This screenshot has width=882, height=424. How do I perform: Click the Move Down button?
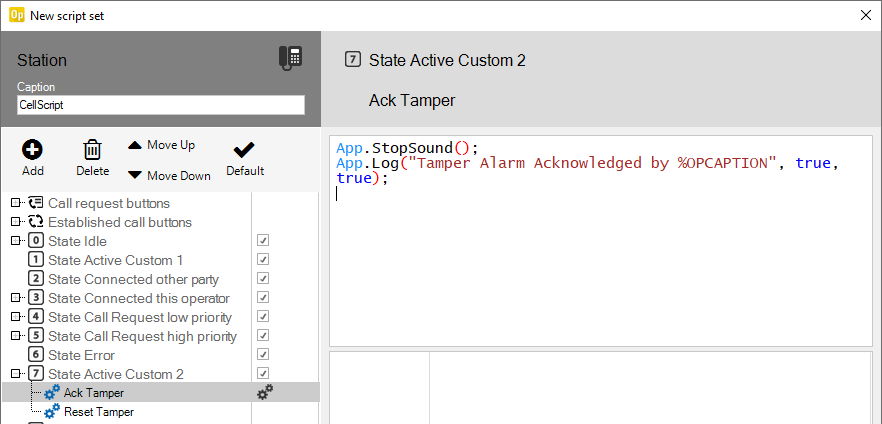[169, 176]
